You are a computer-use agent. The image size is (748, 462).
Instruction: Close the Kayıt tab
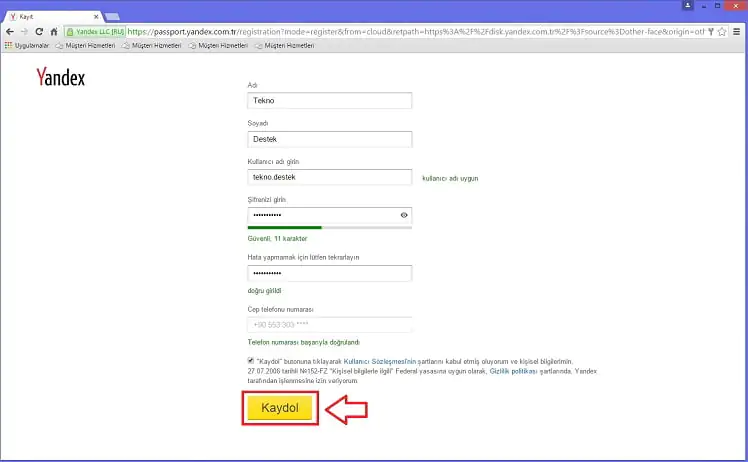click(96, 17)
